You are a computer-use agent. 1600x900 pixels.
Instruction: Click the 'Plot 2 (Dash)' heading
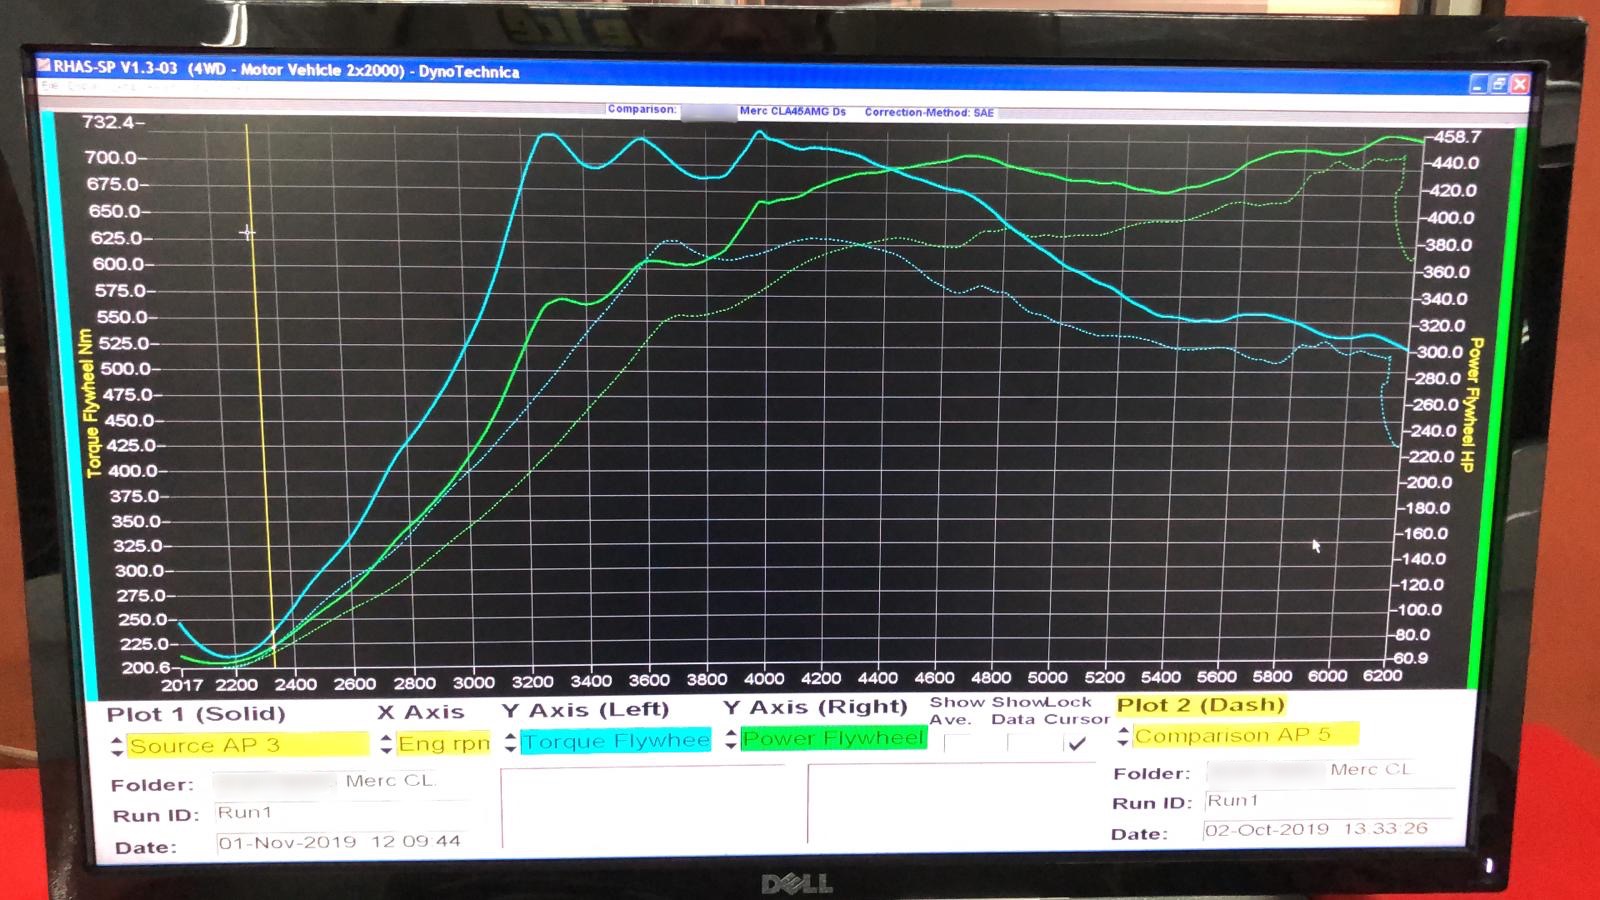1200,705
